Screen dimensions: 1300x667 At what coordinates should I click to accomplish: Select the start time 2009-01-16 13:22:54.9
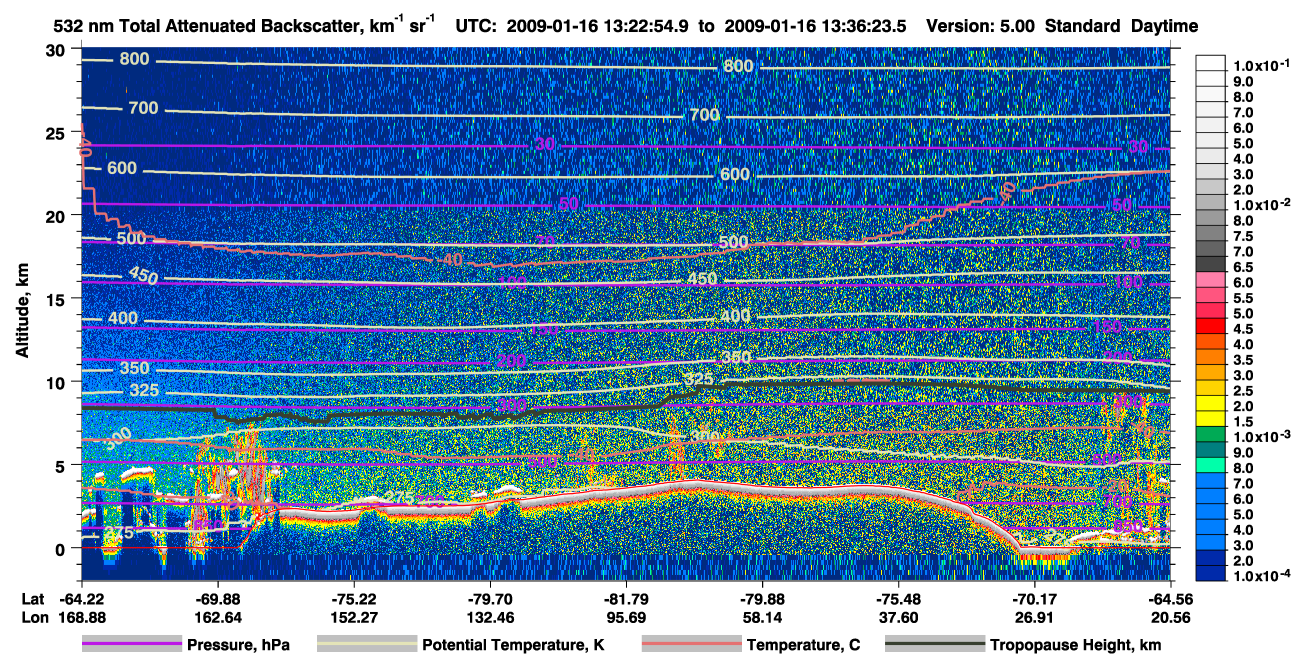(598, 27)
